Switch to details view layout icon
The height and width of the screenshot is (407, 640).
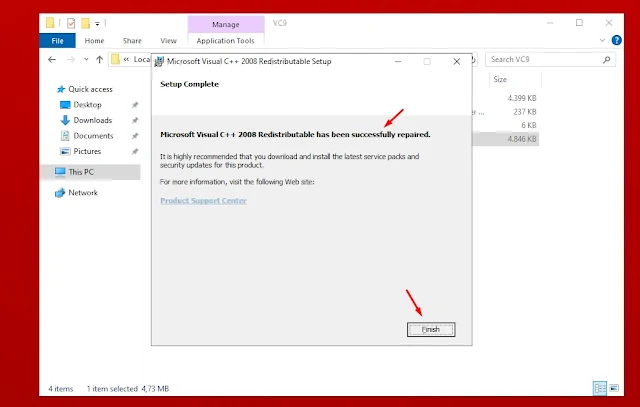pos(600,388)
